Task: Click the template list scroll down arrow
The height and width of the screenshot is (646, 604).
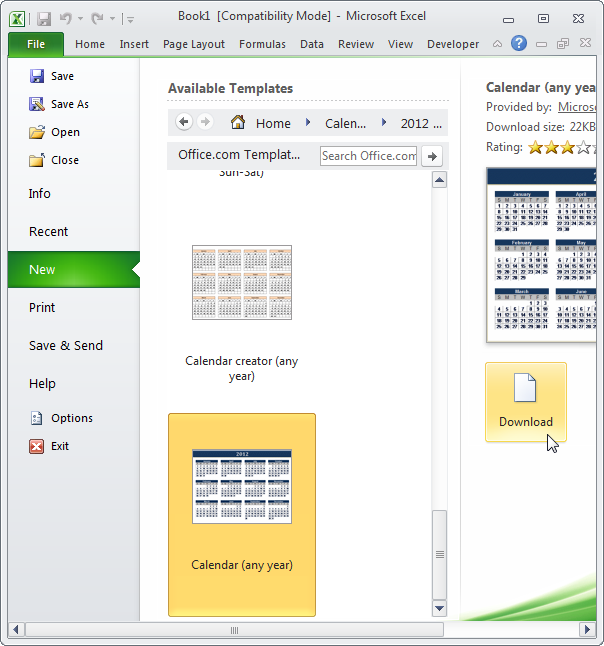Action: (440, 609)
